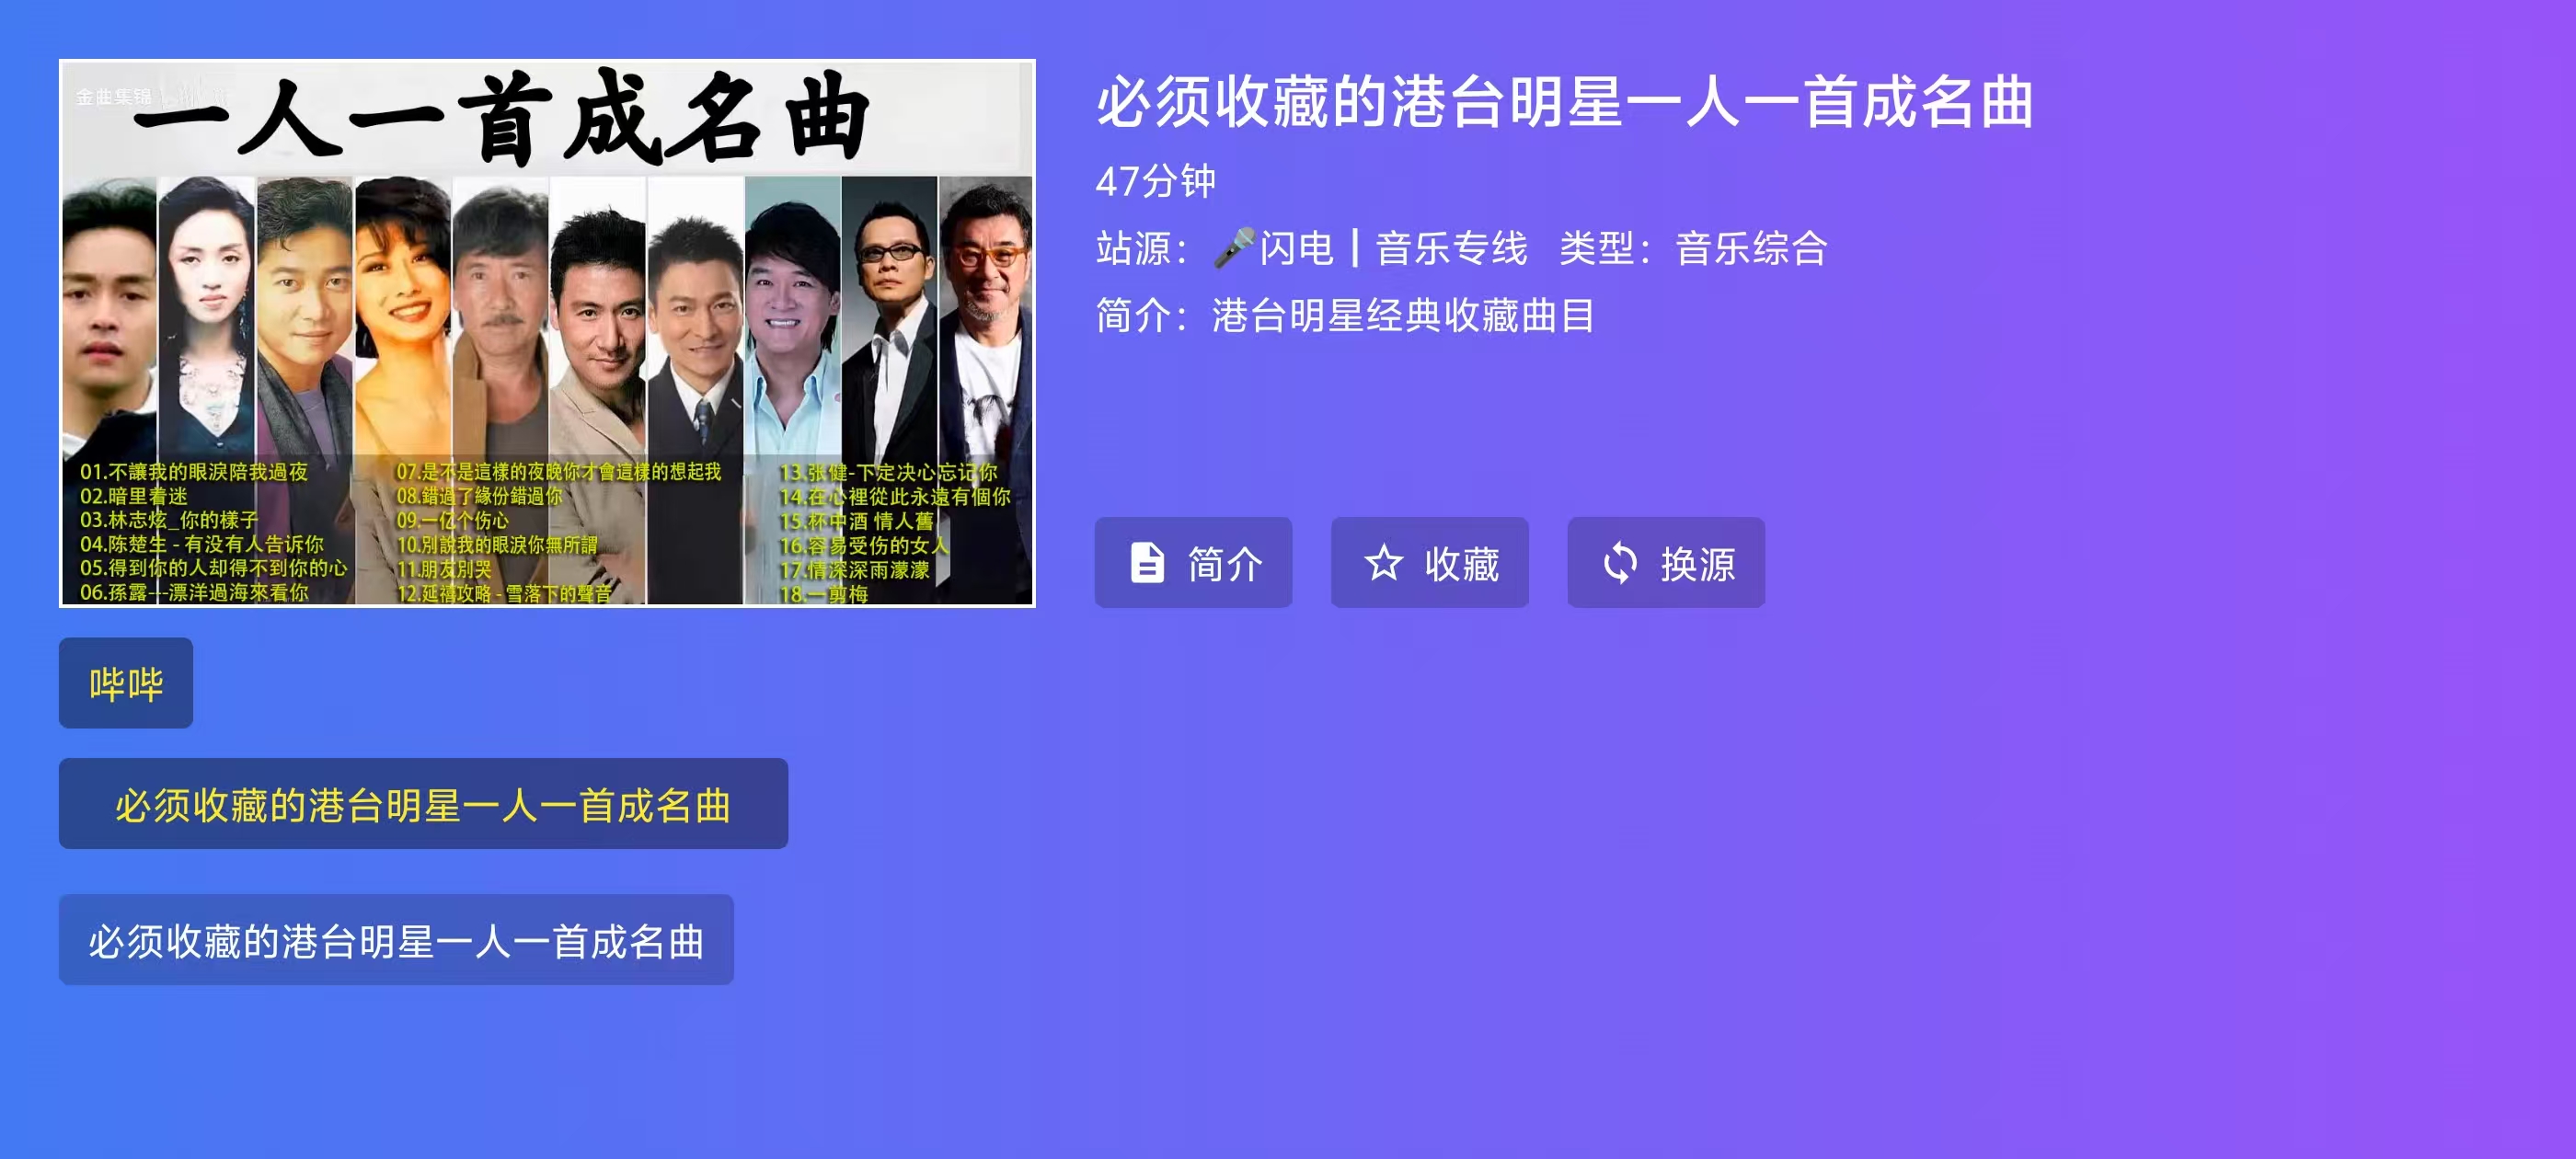This screenshot has height=1159, width=2576.
Task: Click the microphone icon before 闪电
Action: pyautogui.click(x=1234, y=248)
